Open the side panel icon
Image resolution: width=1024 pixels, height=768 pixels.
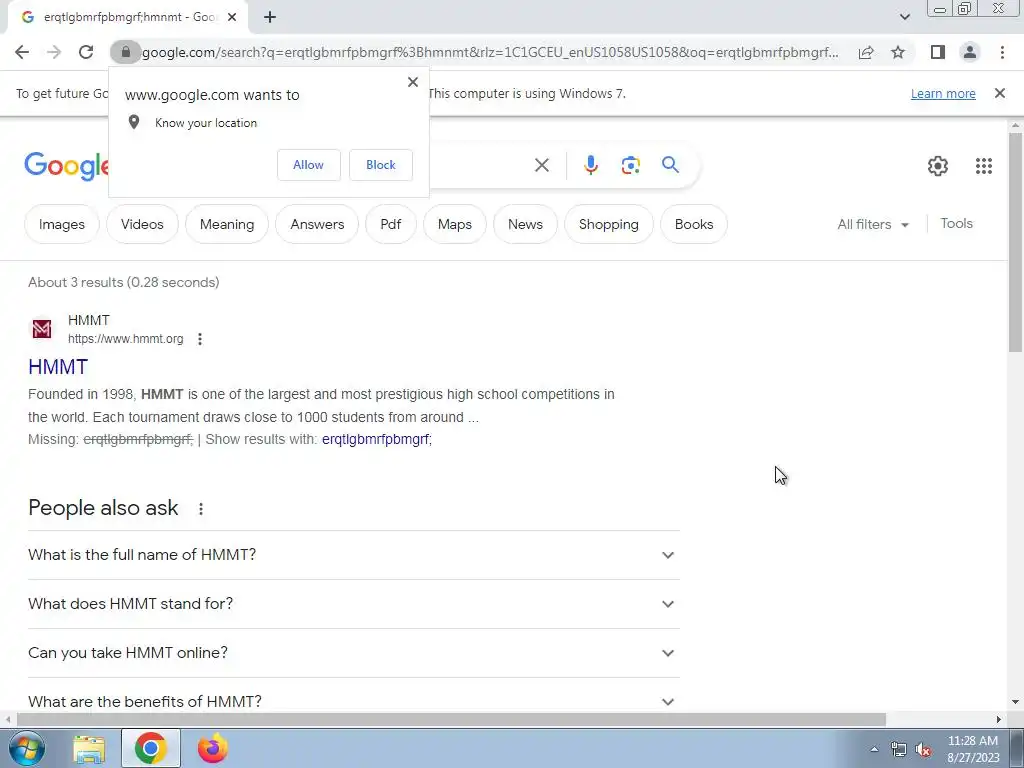pyautogui.click(x=938, y=52)
